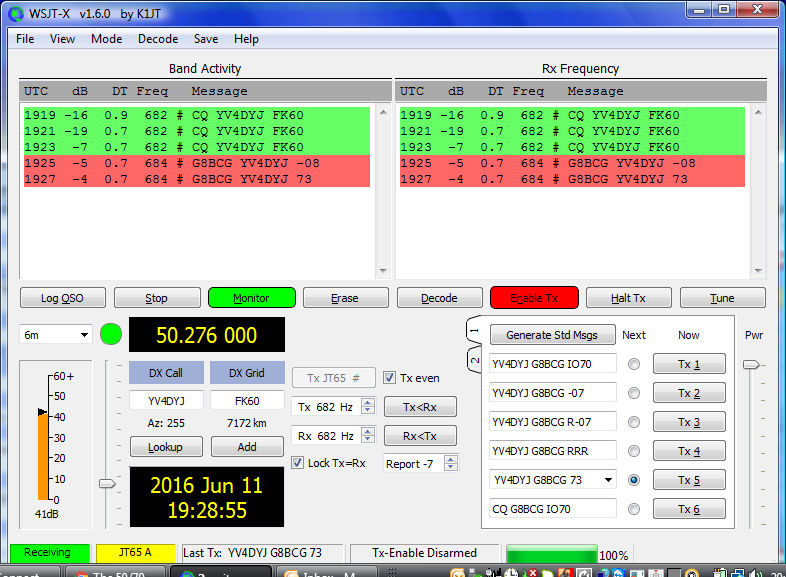Screen dimensions: 786x577
Task: Select Next radio for Tx 6 CQ message
Action: coord(634,509)
